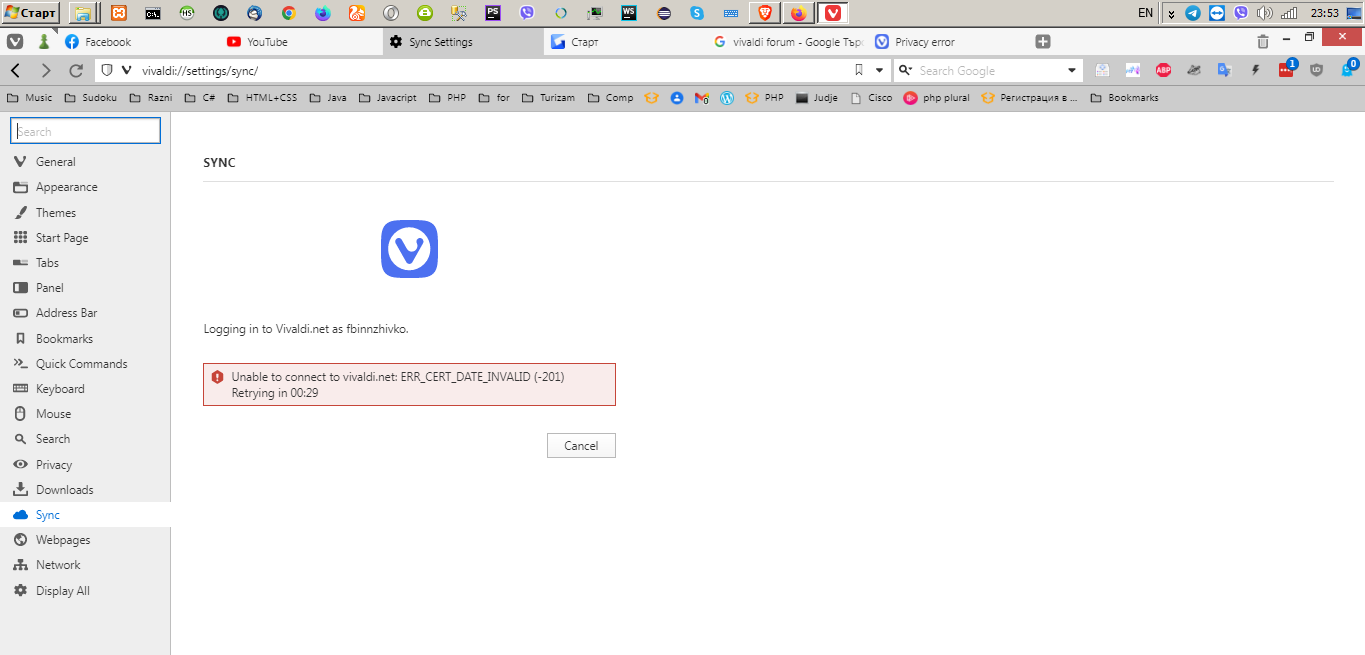The height and width of the screenshot is (655, 1365).
Task: Open the search engine selector magnifier
Action: (905, 70)
